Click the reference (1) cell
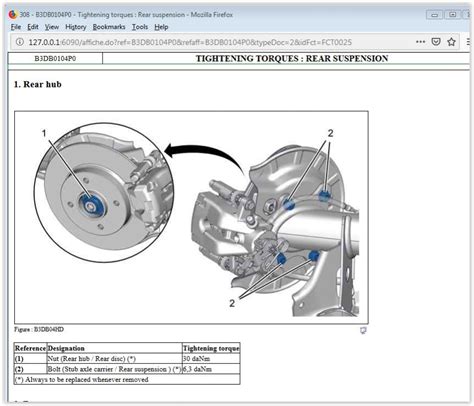The image size is (474, 406). (30, 359)
